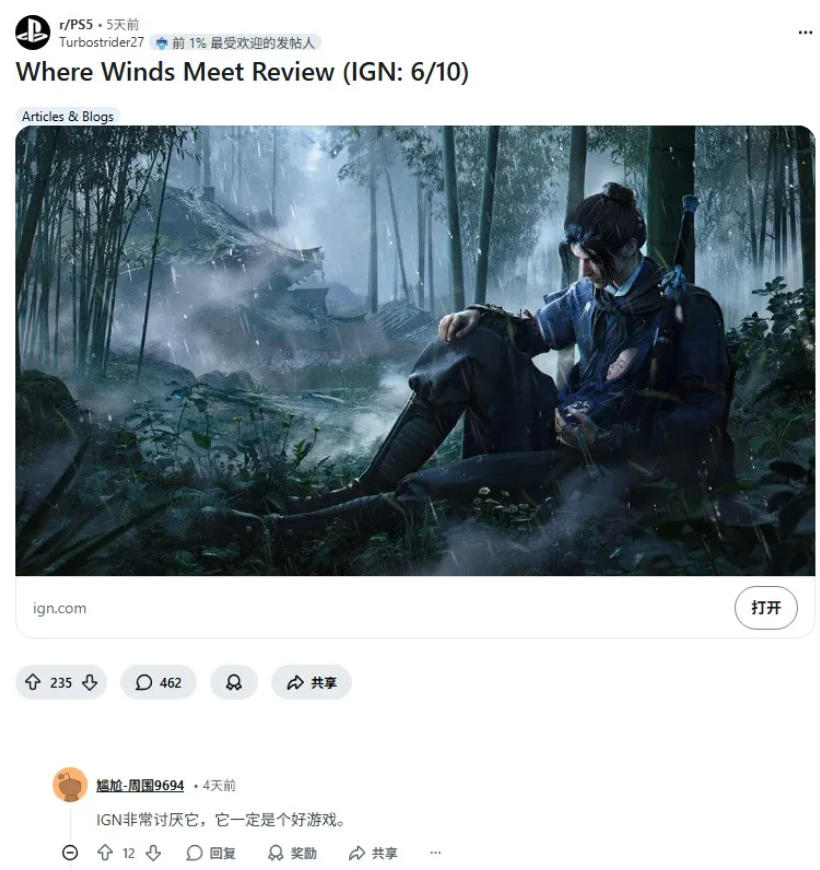Screen dimensions: 820x870
Task: Open the 462 comments button
Action: pos(159,682)
